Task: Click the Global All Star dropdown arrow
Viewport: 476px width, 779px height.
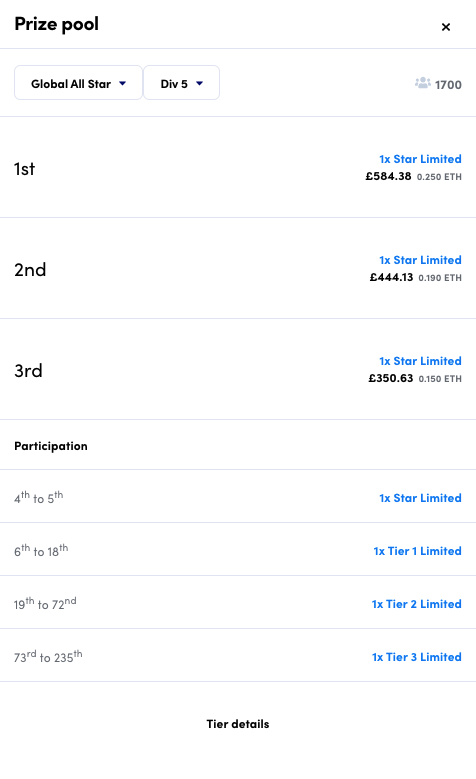Action: click(122, 83)
